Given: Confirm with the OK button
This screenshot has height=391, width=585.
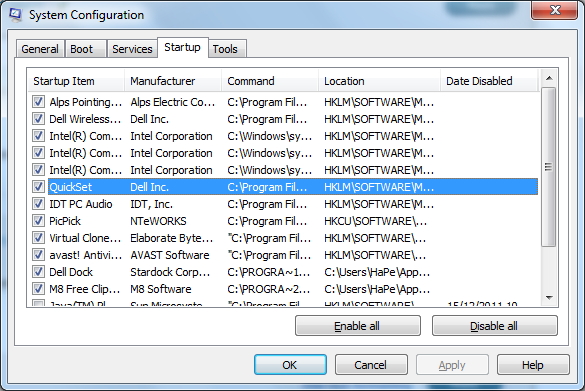Looking at the screenshot, I should (x=290, y=365).
